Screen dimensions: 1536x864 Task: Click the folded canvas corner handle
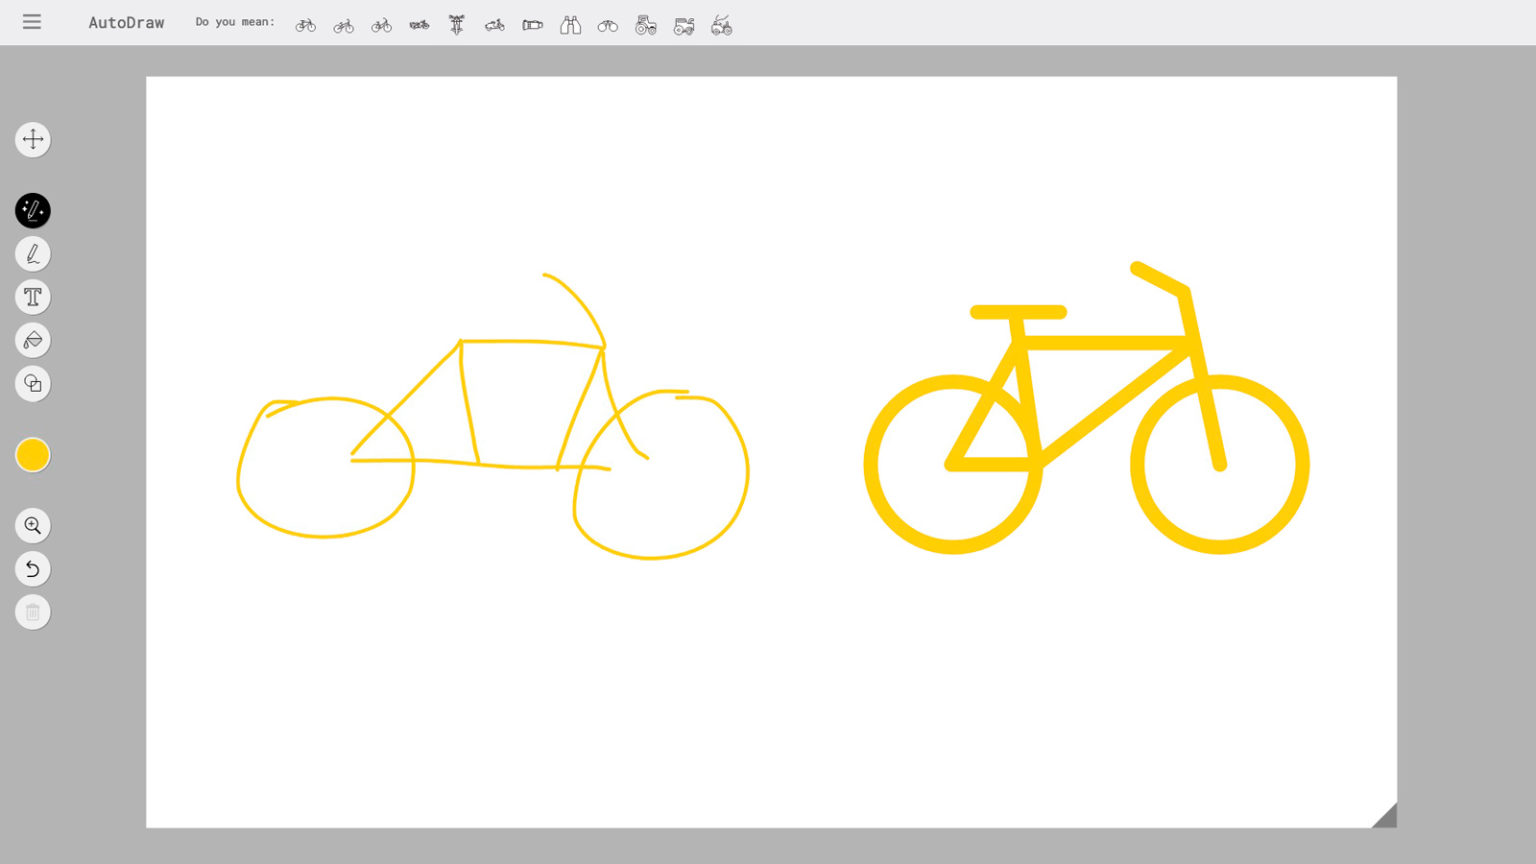coord(1385,816)
